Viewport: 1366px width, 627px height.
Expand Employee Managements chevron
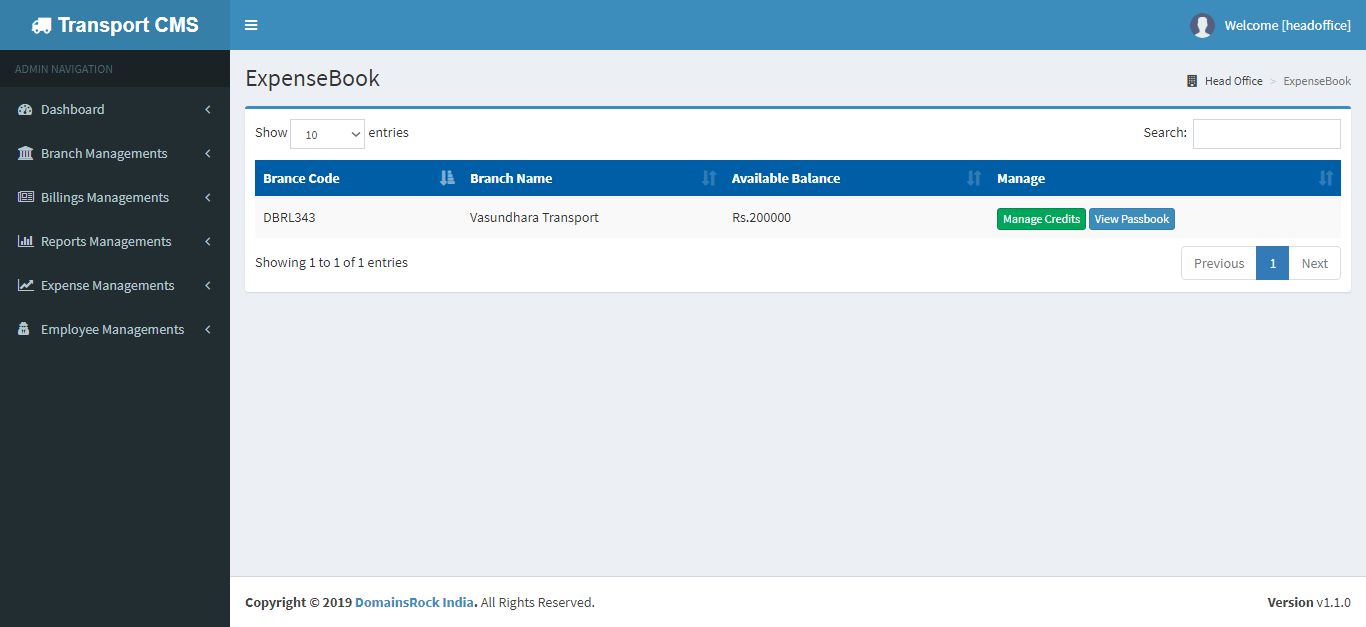(208, 329)
